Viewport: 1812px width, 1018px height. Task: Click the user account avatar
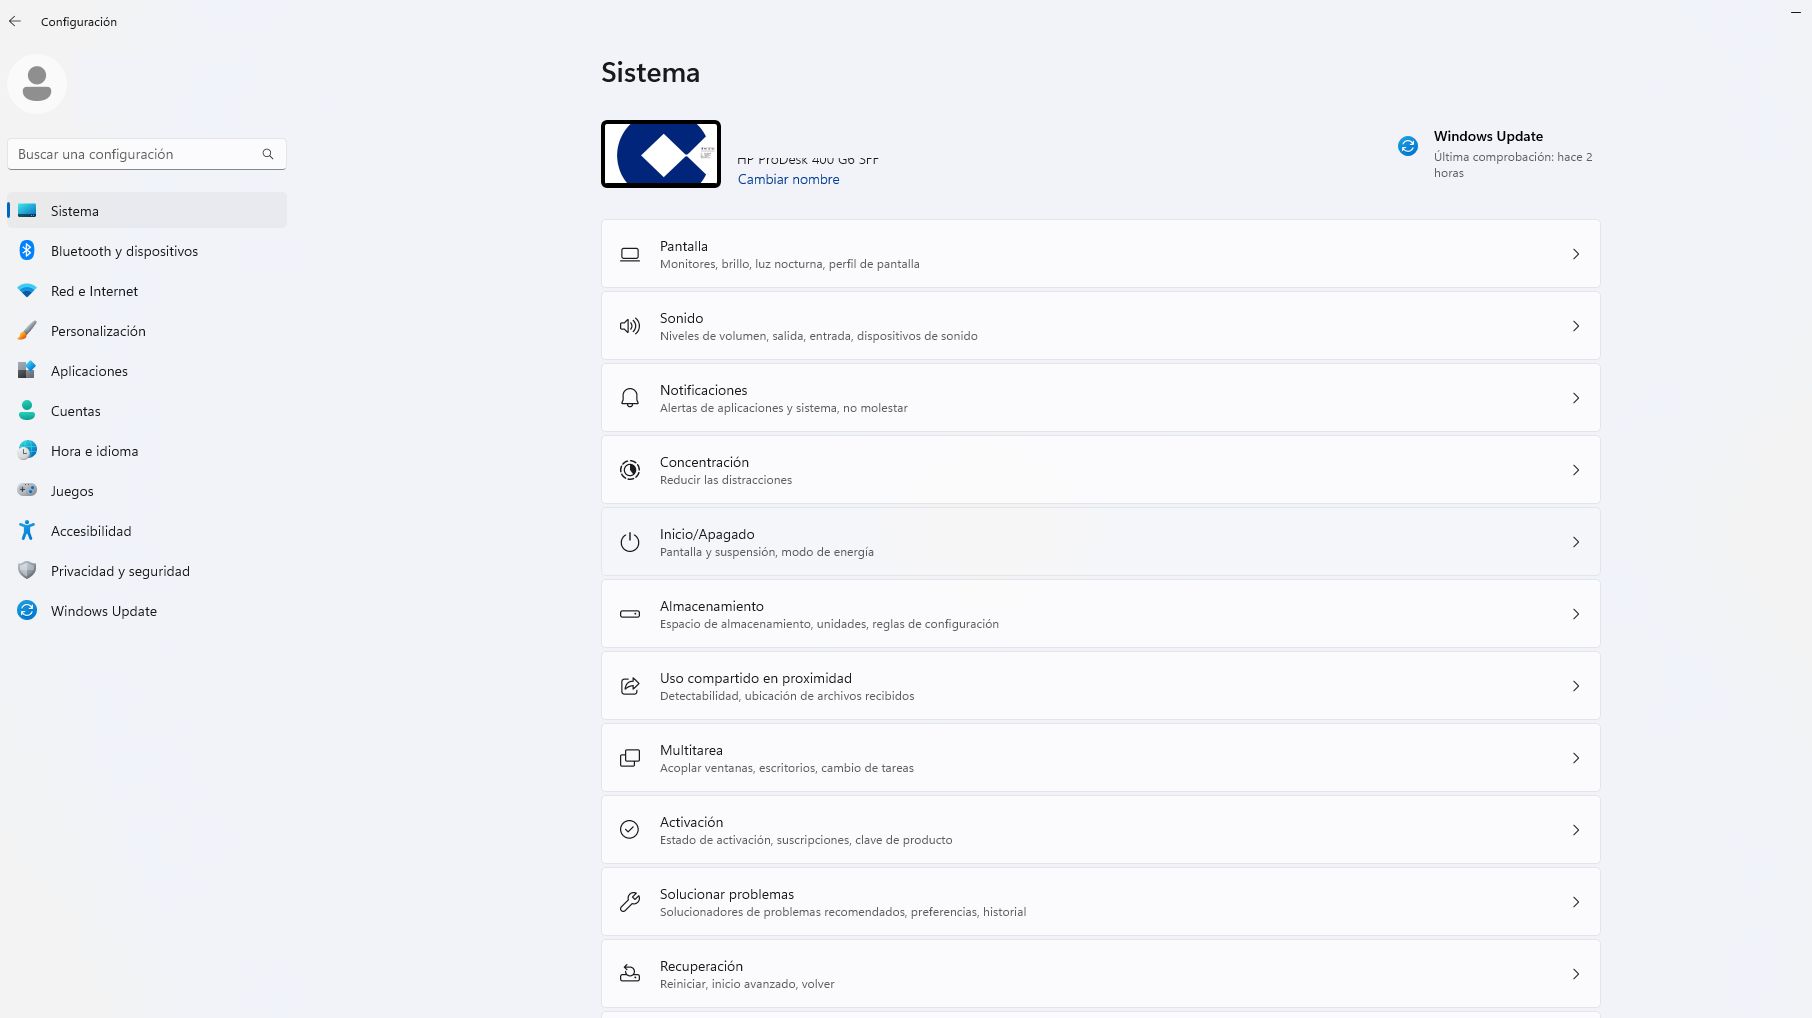37,84
